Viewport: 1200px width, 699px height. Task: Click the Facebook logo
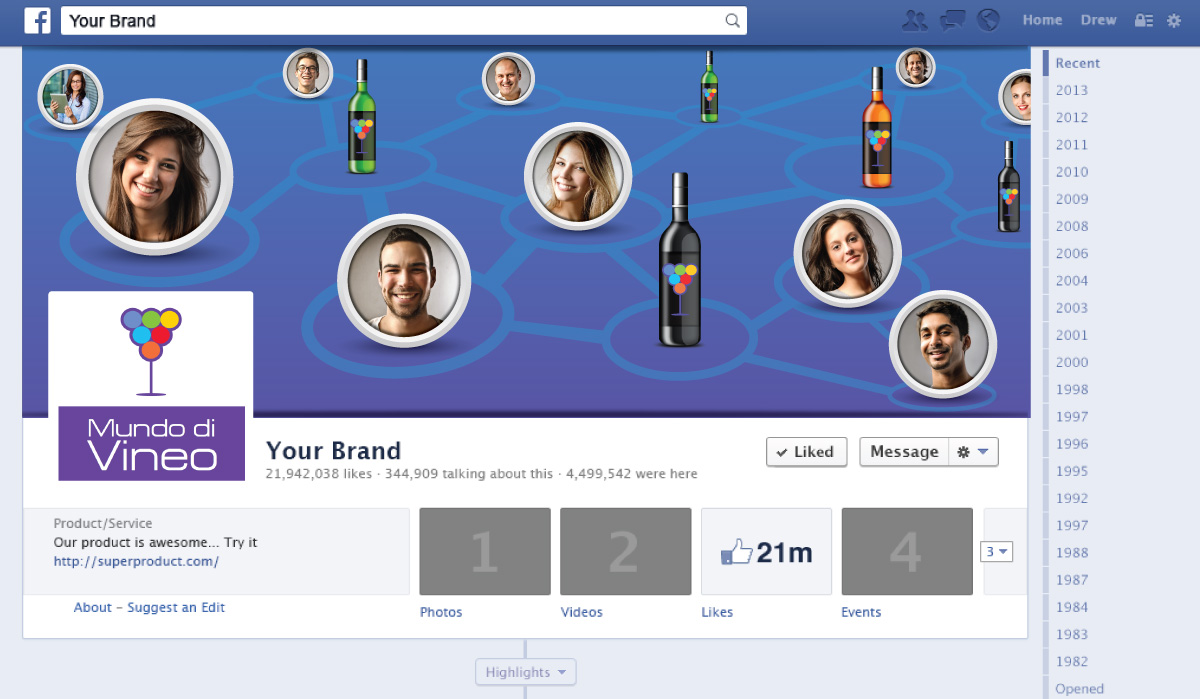tap(37, 19)
